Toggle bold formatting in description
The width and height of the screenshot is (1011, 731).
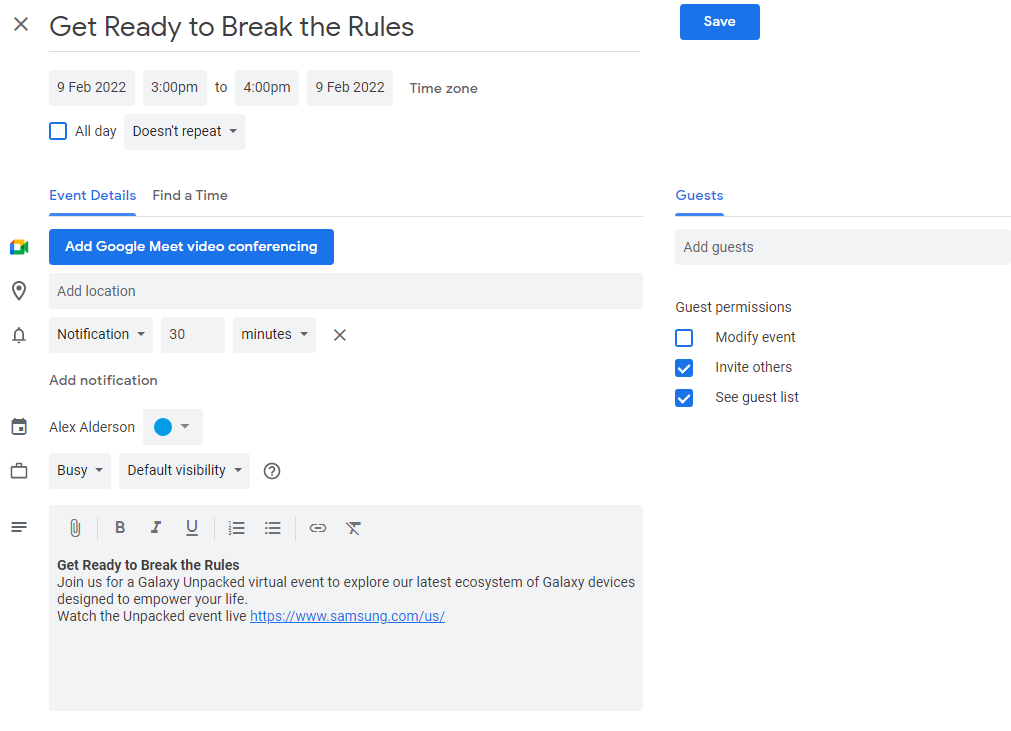(120, 528)
